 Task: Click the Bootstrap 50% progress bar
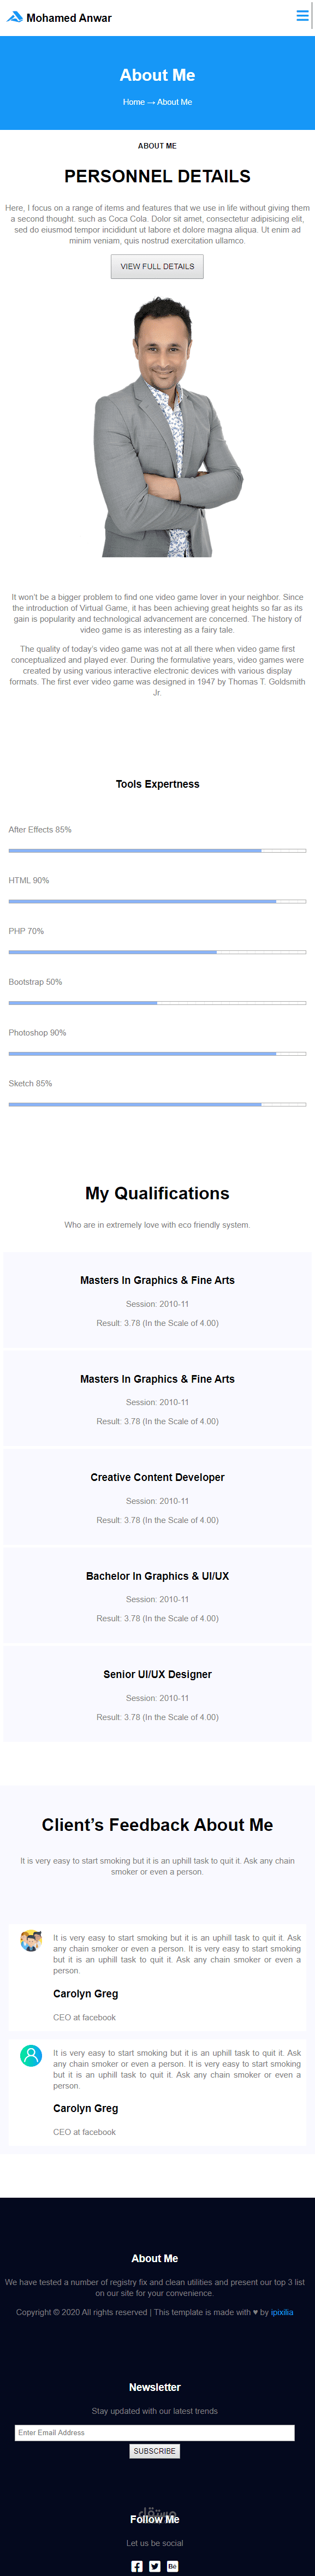pyautogui.click(x=157, y=1003)
